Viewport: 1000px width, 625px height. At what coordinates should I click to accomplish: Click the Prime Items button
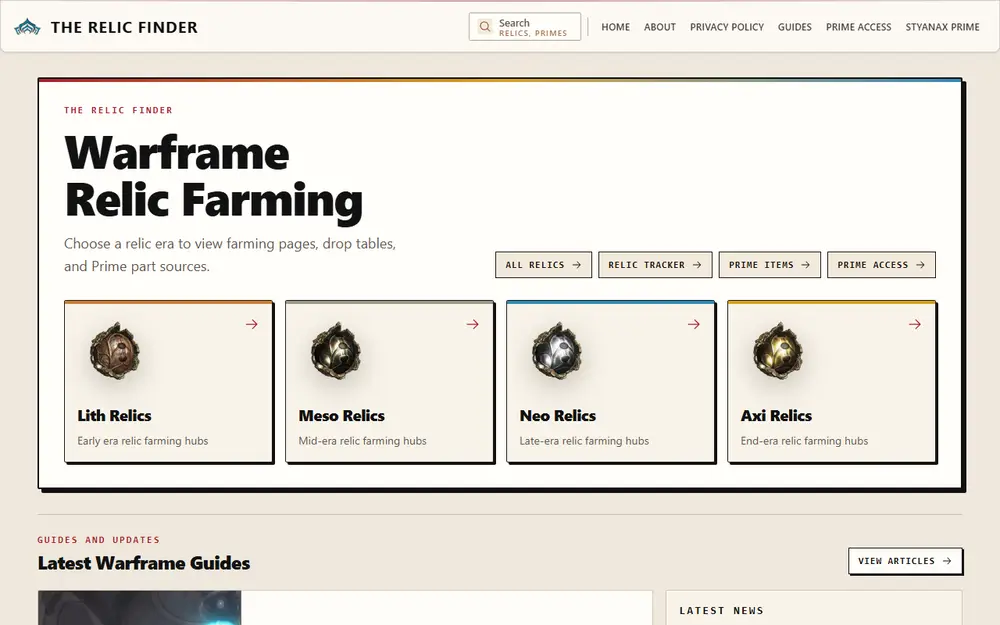[770, 265]
